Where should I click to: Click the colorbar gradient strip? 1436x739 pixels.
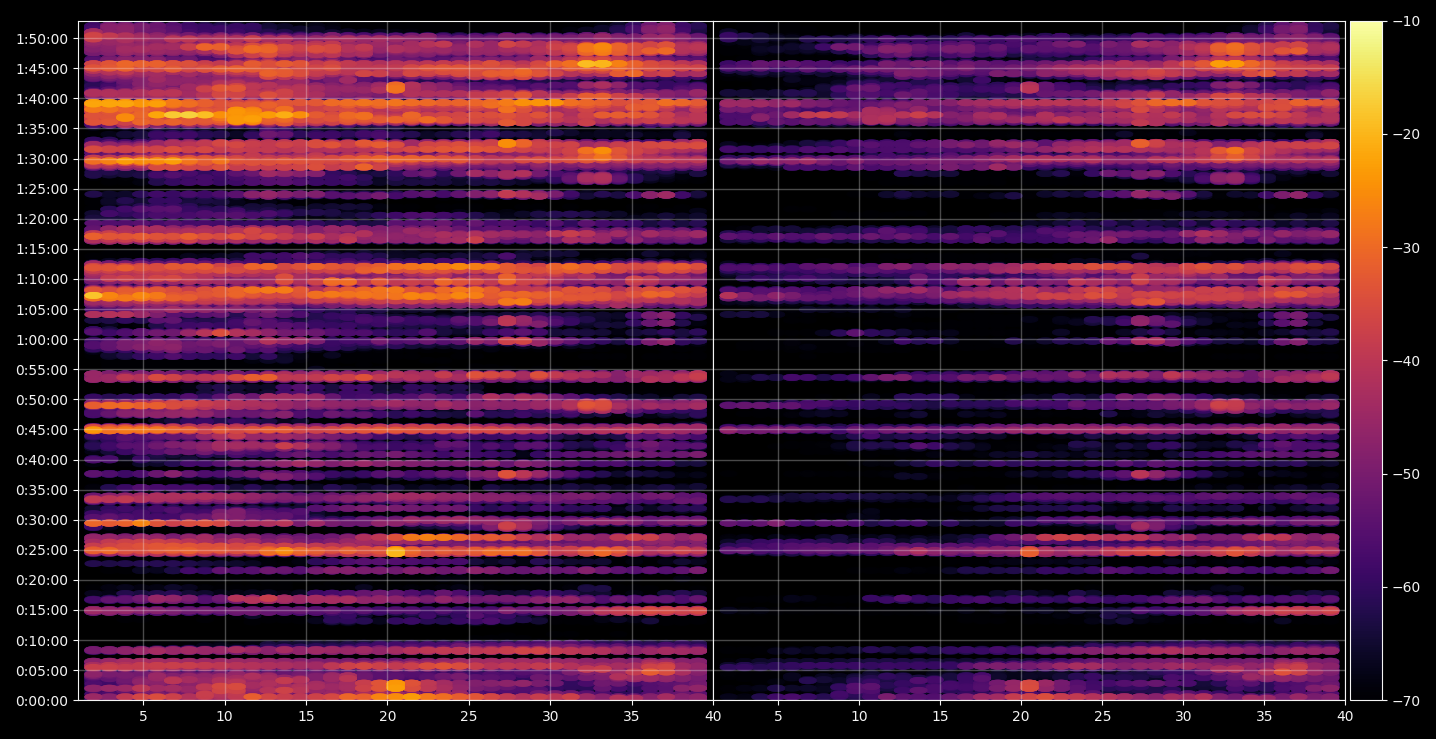tap(1366, 361)
